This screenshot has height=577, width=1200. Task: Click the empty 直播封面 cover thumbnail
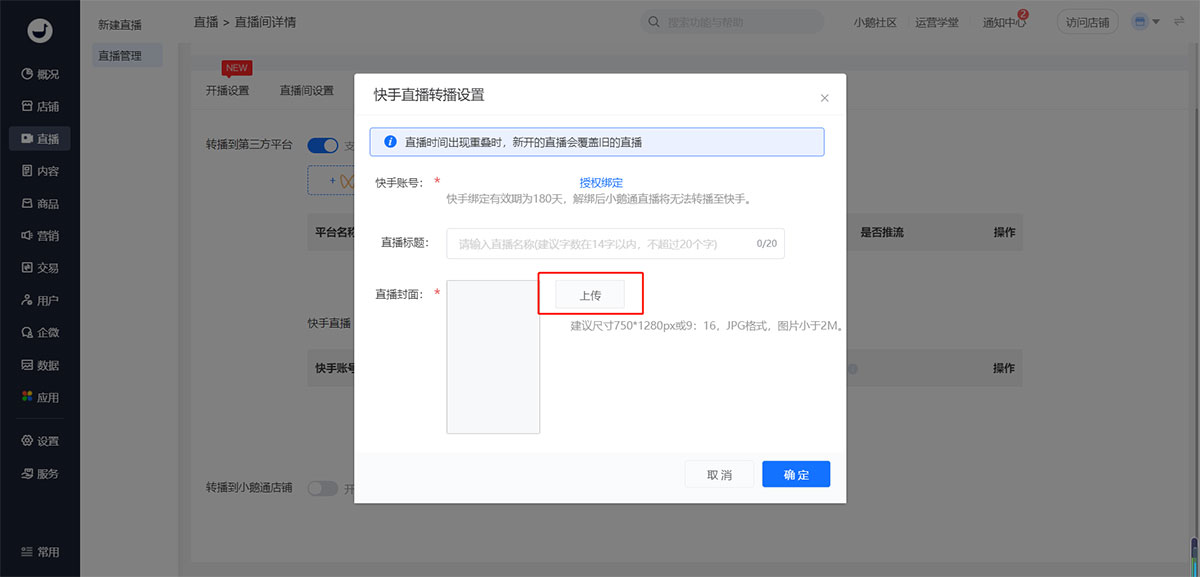tap(493, 357)
